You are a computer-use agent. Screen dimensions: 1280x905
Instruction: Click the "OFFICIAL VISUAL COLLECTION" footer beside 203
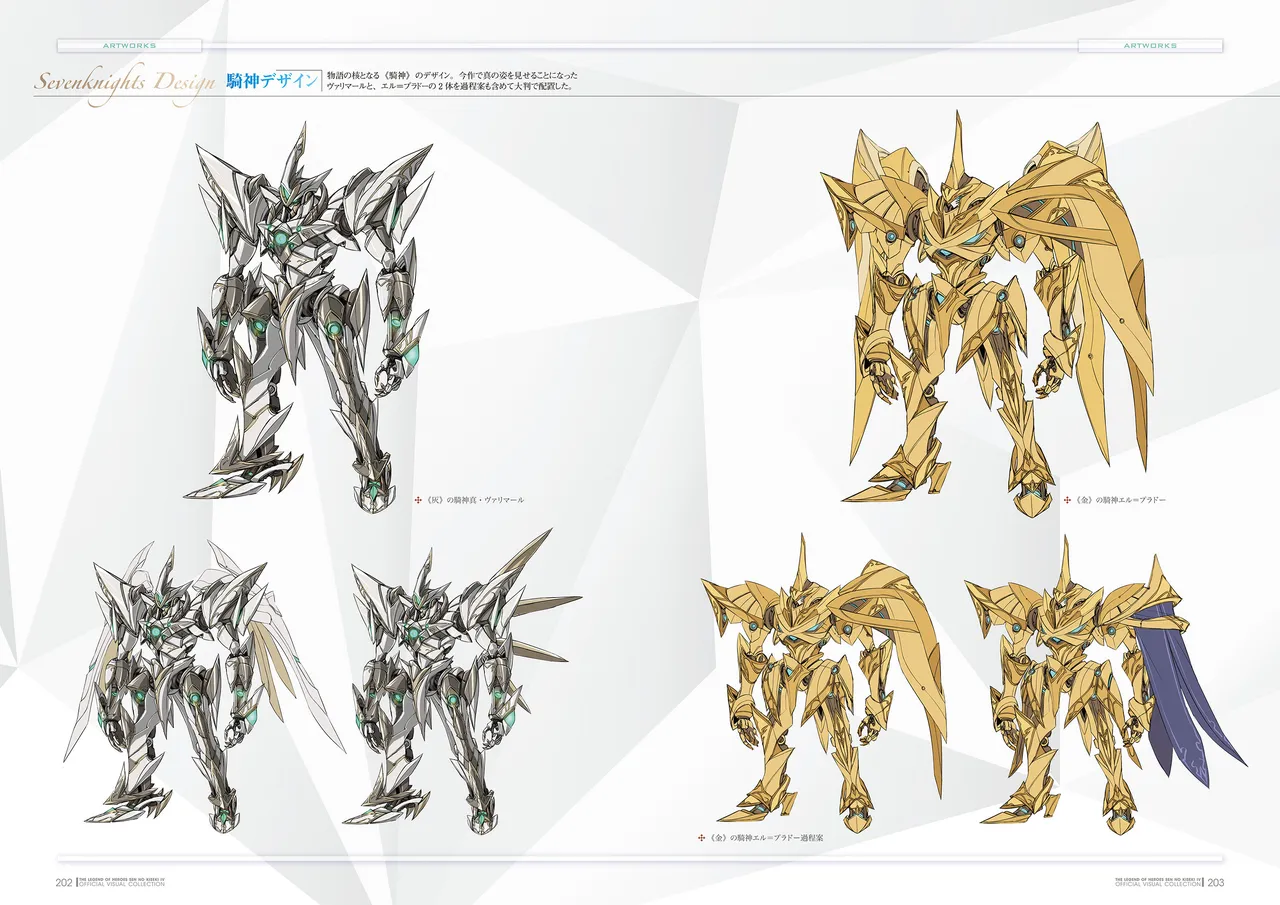pos(1158,885)
